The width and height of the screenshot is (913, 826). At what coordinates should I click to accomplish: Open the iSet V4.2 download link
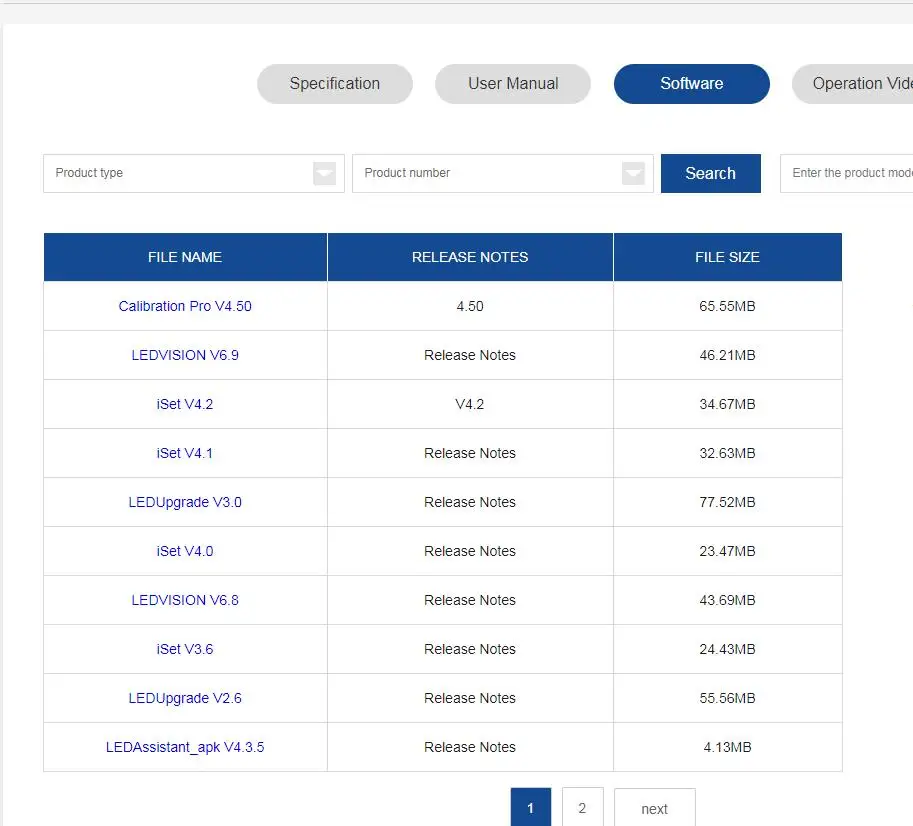coord(185,404)
